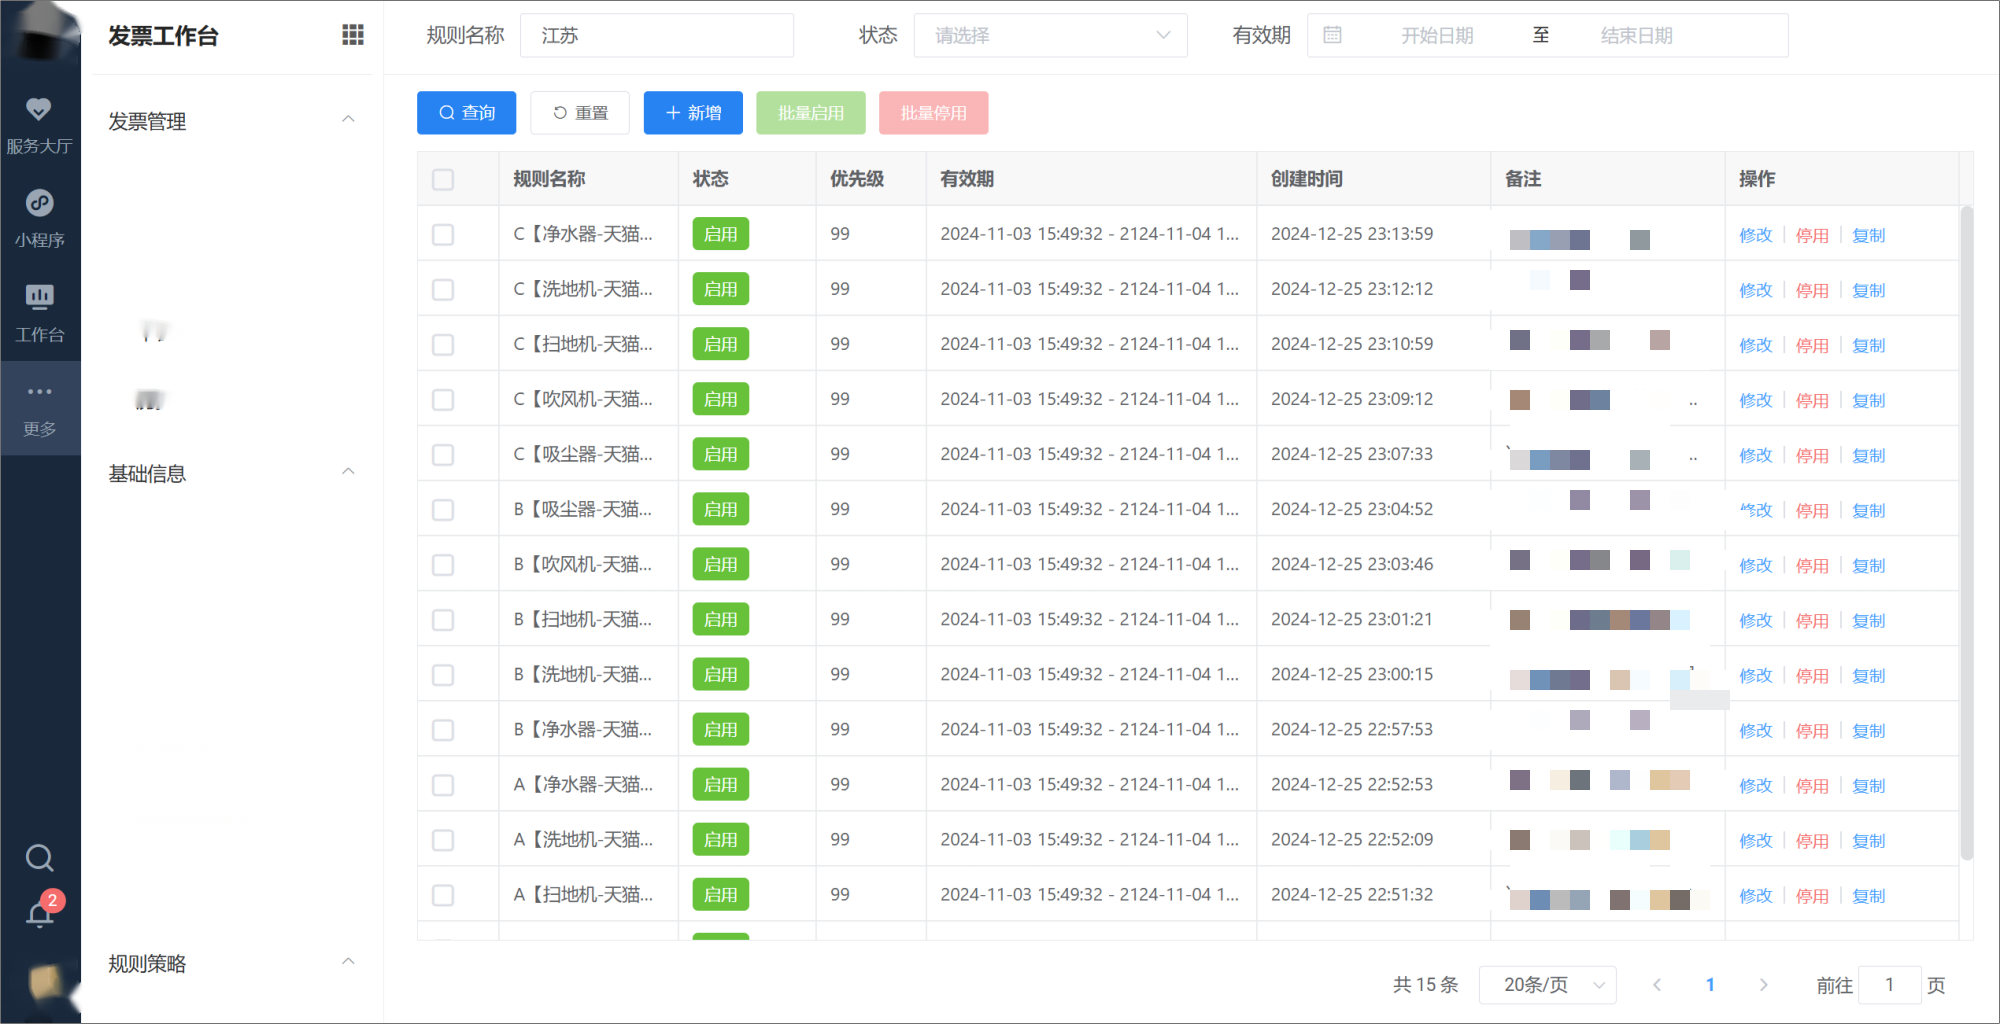Viewport: 2000px width, 1024px height.
Task: Click 停用 for A【净水器-天猫 row
Action: click(1812, 785)
